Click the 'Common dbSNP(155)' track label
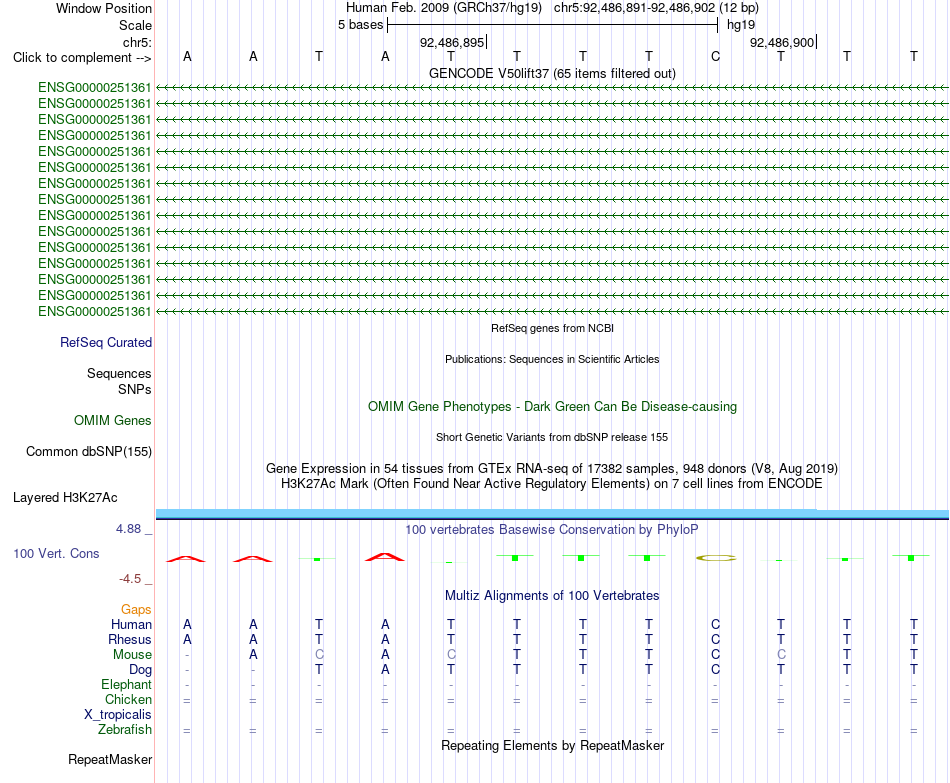 click(89, 451)
